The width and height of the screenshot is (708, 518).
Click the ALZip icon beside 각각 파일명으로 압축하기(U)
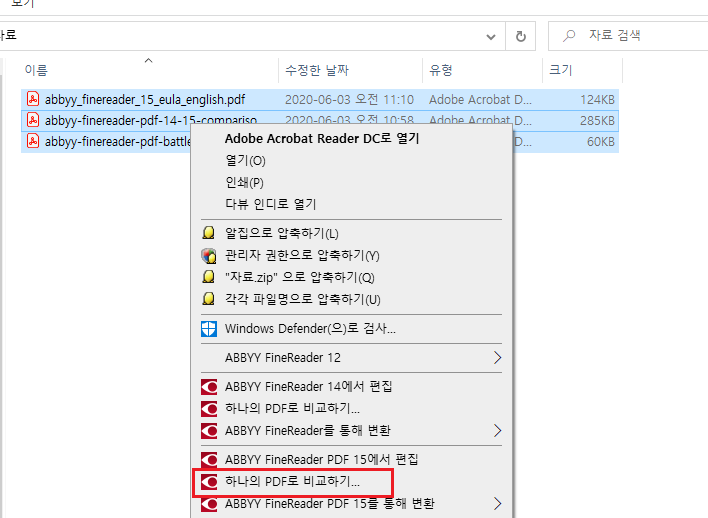(x=209, y=299)
